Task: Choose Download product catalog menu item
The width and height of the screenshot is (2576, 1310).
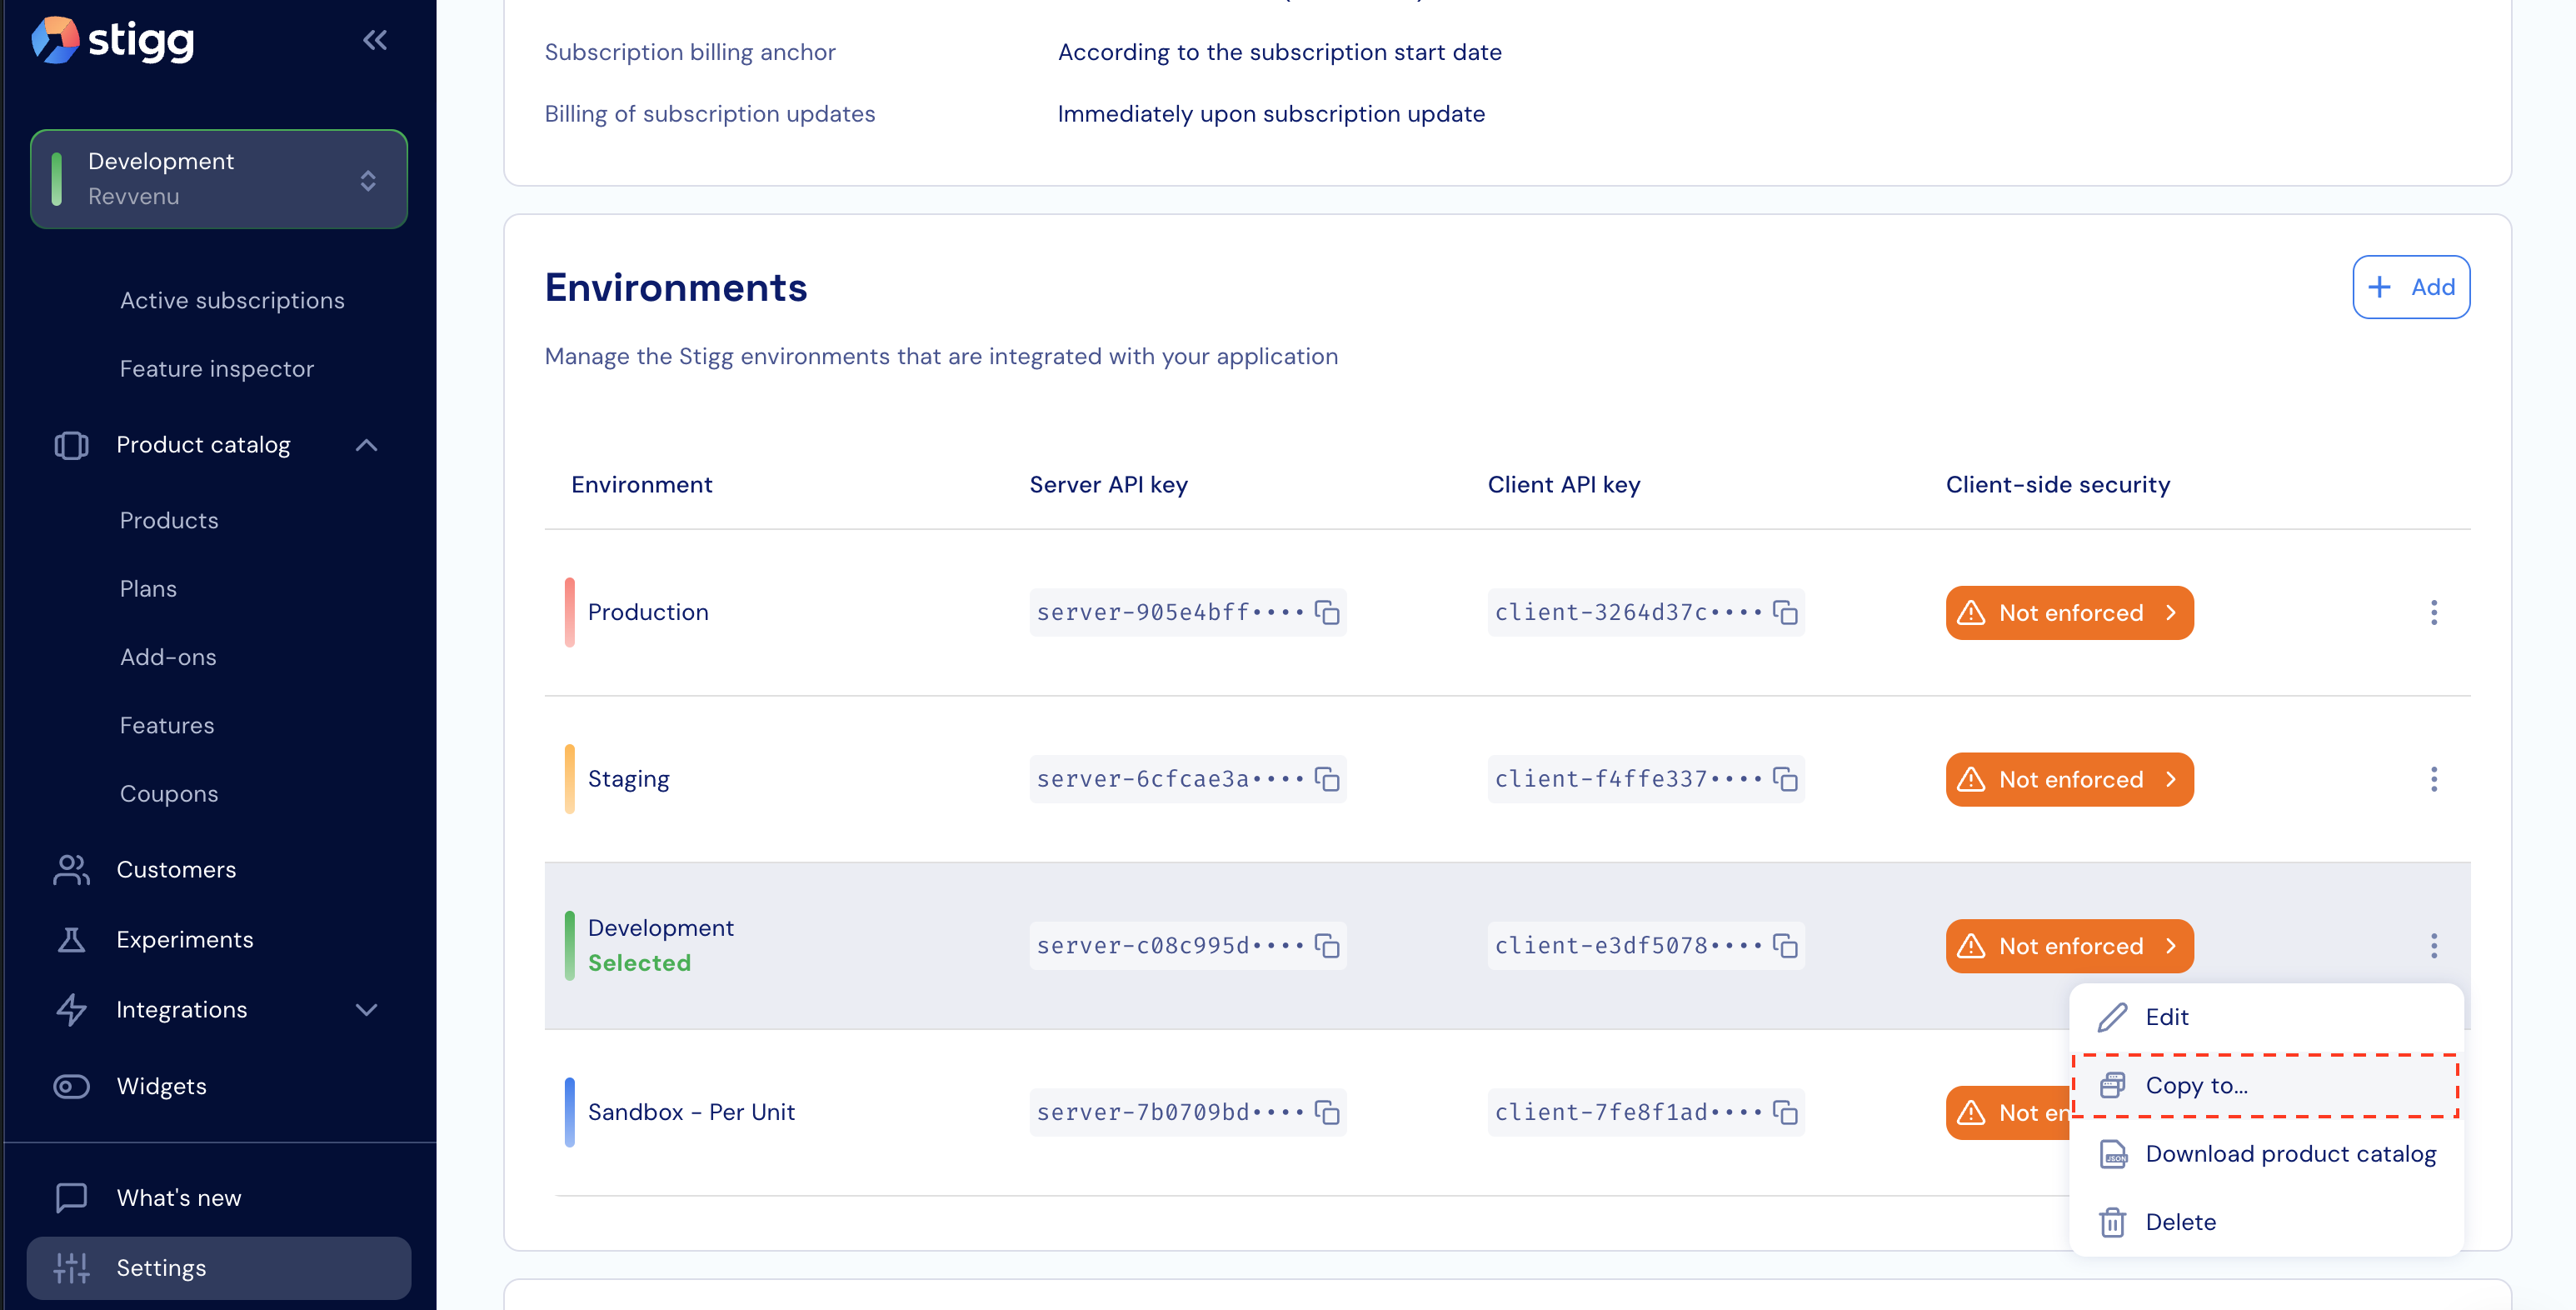Action: [x=2265, y=1154]
